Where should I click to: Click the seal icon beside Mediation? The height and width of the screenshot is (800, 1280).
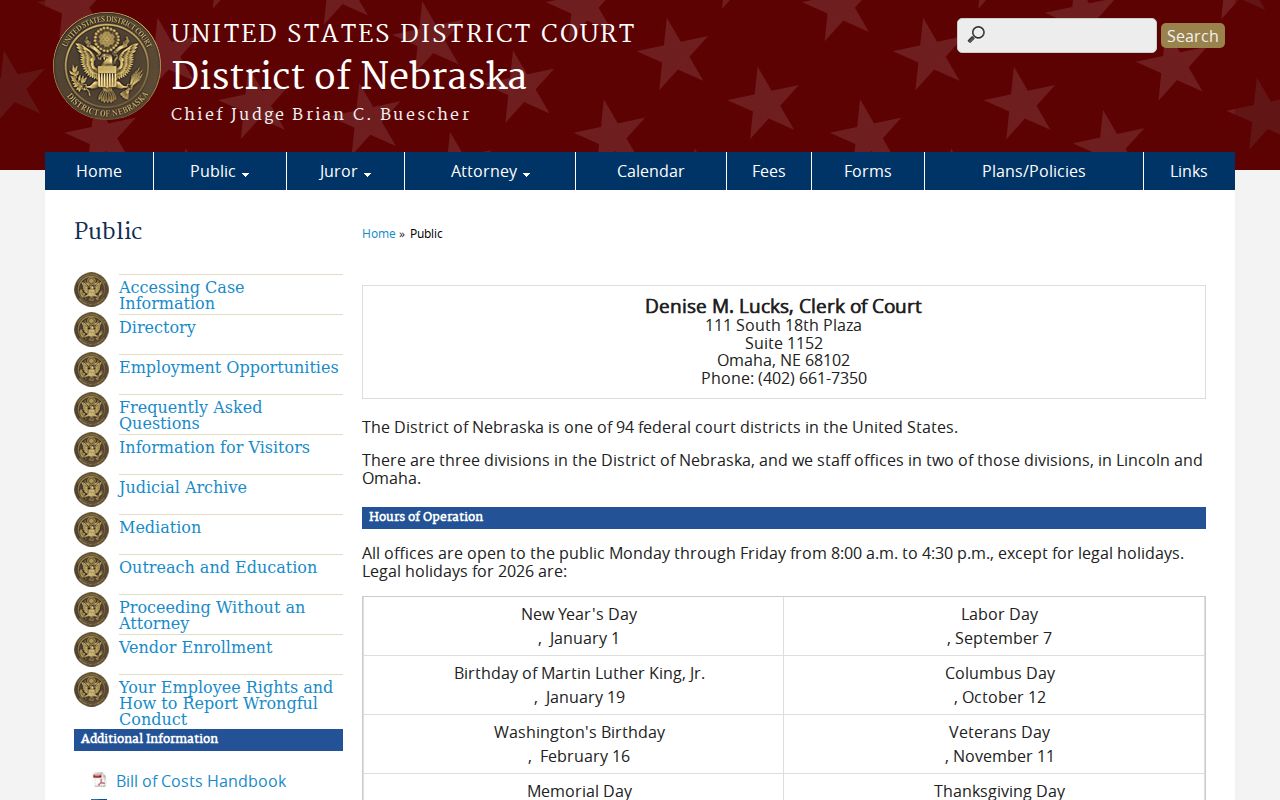(91, 530)
